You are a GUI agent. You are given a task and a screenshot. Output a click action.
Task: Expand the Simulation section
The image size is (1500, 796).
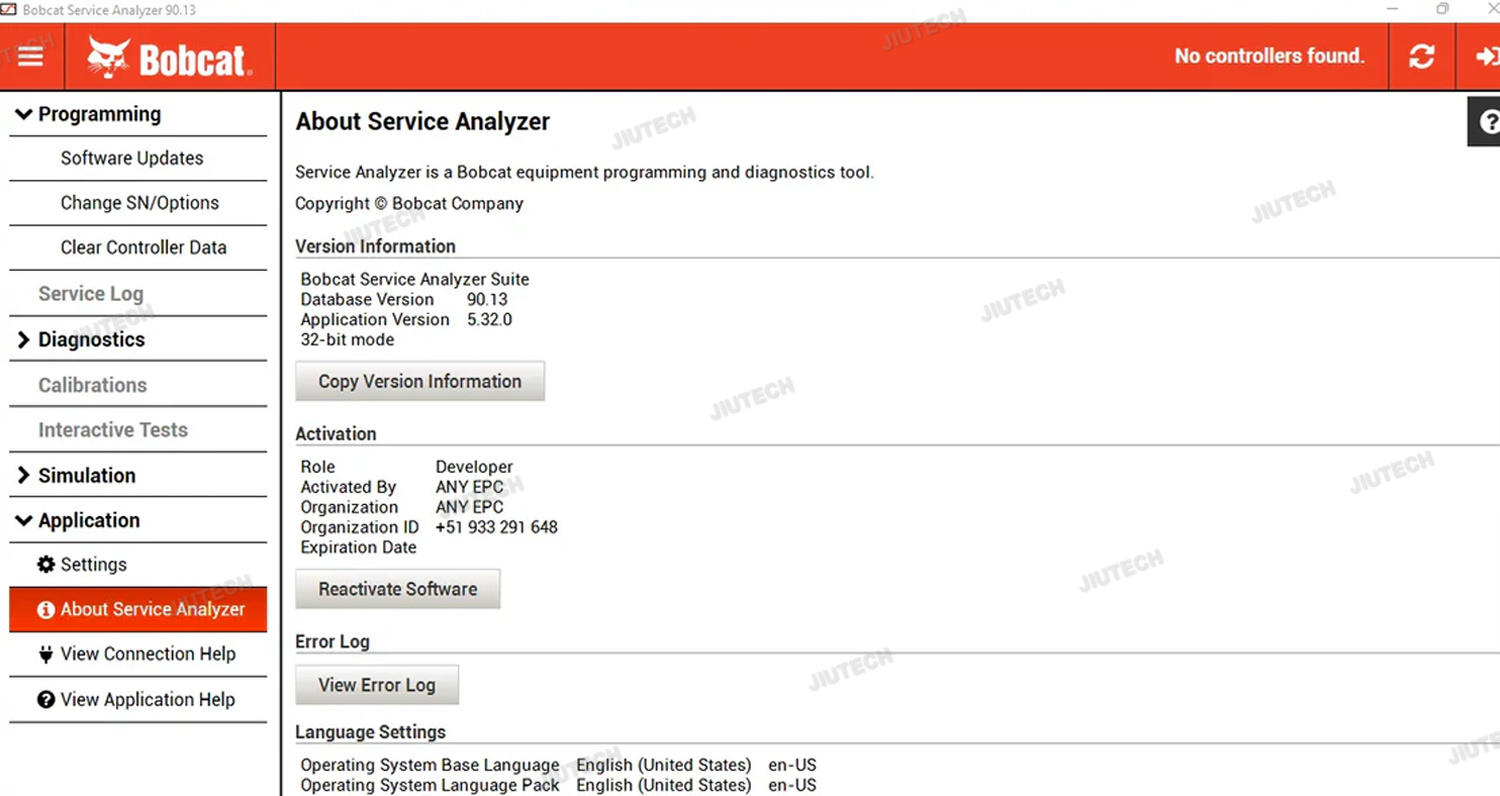tap(138, 475)
